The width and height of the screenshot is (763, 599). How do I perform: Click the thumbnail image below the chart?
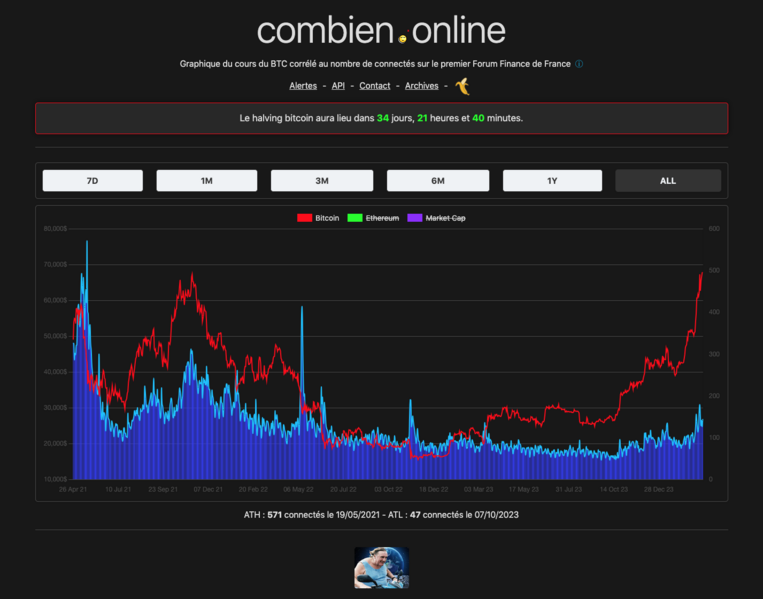(x=382, y=567)
